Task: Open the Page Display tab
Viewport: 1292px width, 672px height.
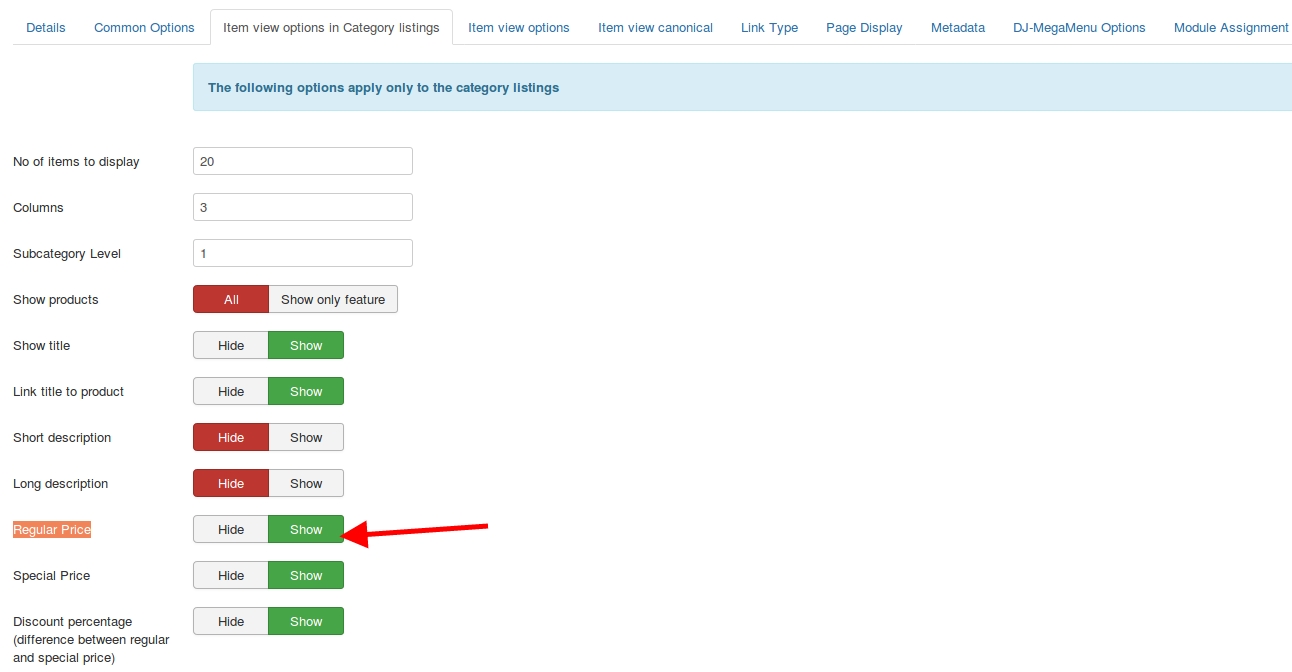Action: click(864, 27)
